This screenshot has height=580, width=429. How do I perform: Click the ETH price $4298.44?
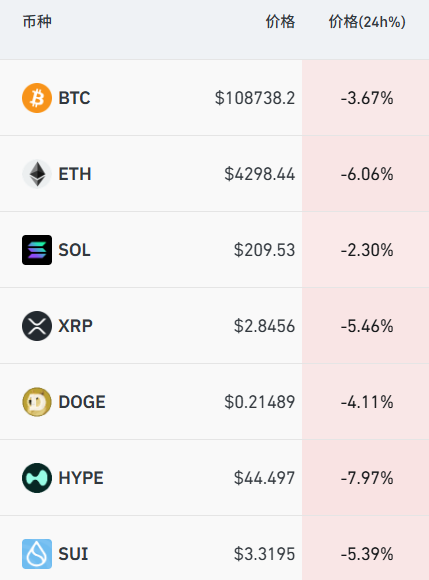point(260,174)
